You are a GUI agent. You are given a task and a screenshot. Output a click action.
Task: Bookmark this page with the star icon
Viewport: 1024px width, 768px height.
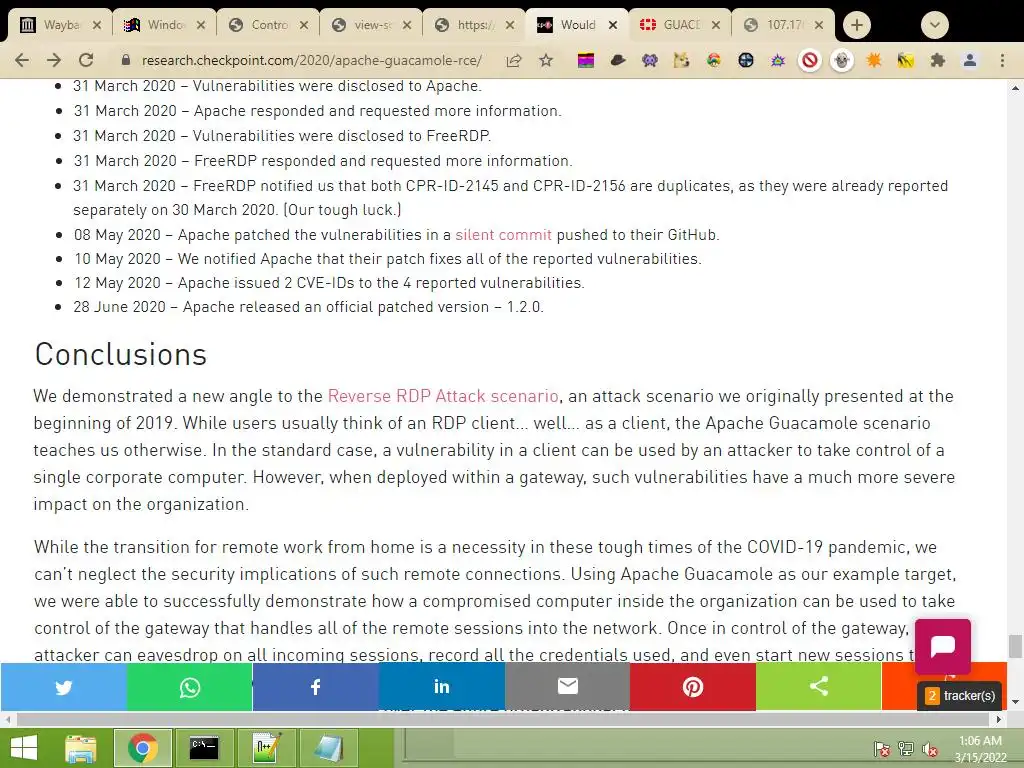tap(546, 61)
